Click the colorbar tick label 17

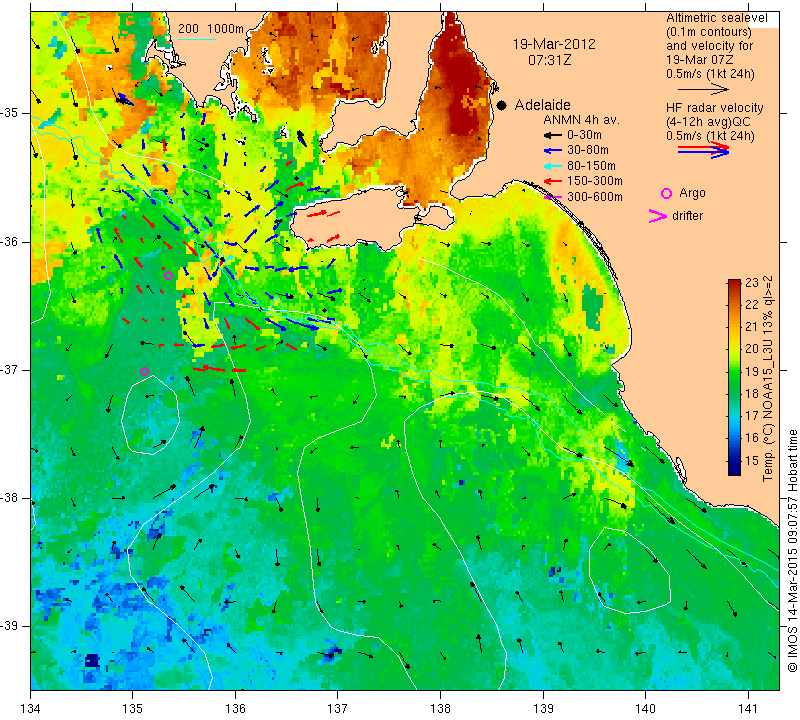752,416
